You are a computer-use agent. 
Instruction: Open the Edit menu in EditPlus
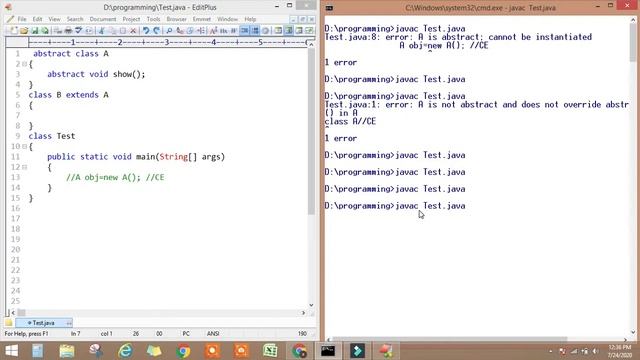[x=37, y=19]
